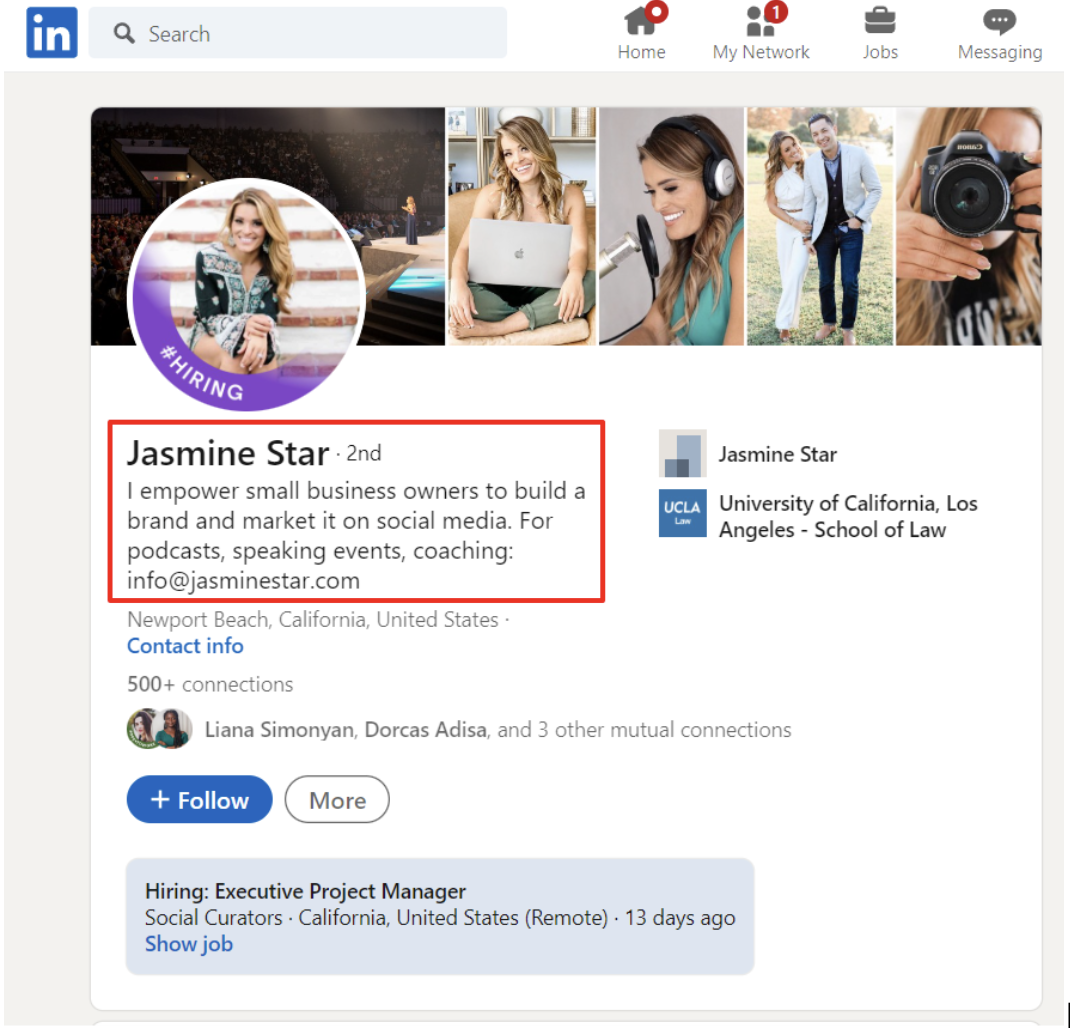Click banner photo with headphones and microphone
This screenshot has width=1070, height=1028.
click(671, 226)
